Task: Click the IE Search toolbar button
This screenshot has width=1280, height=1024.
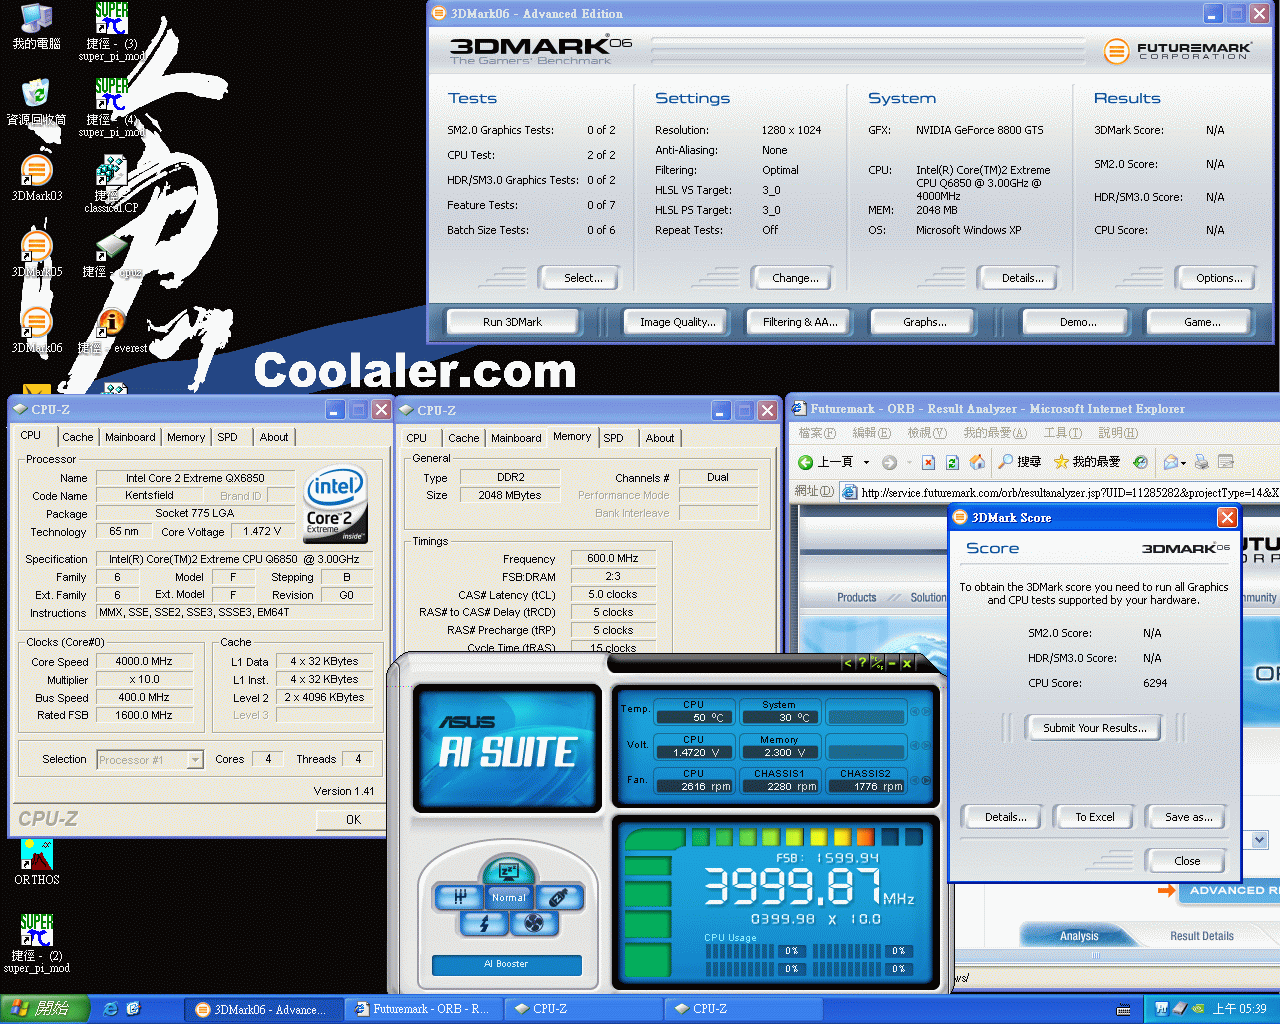Action: click(x=1020, y=462)
